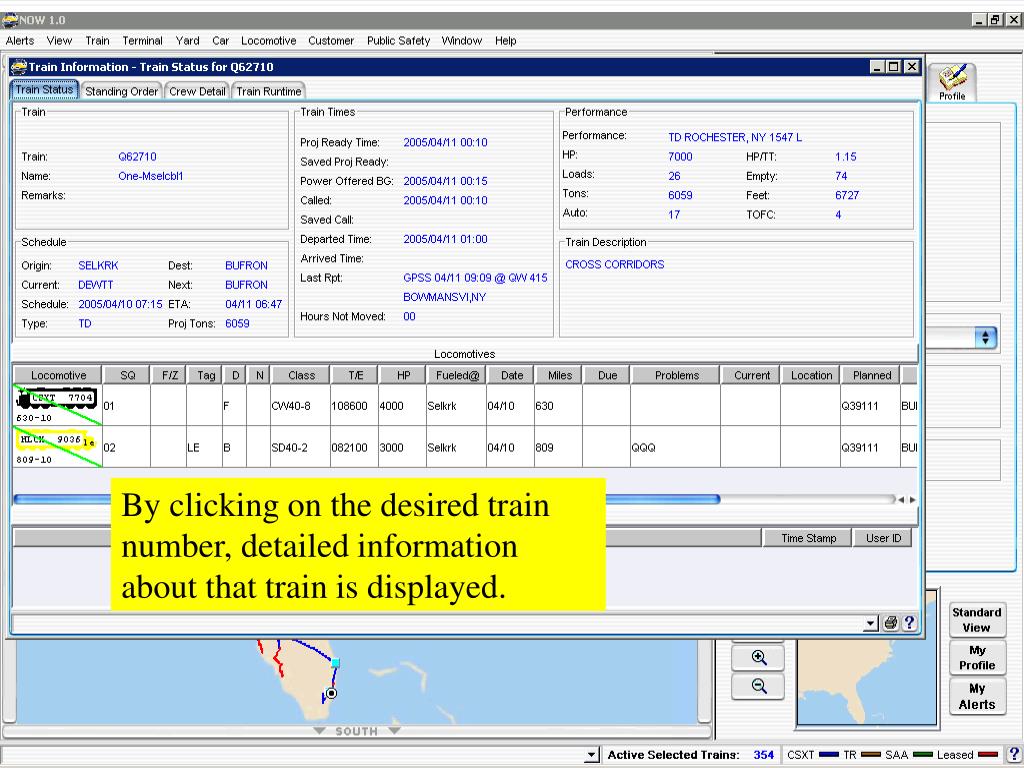This screenshot has height=768, width=1024.
Task: Open help in Train Information window
Action: (x=909, y=623)
